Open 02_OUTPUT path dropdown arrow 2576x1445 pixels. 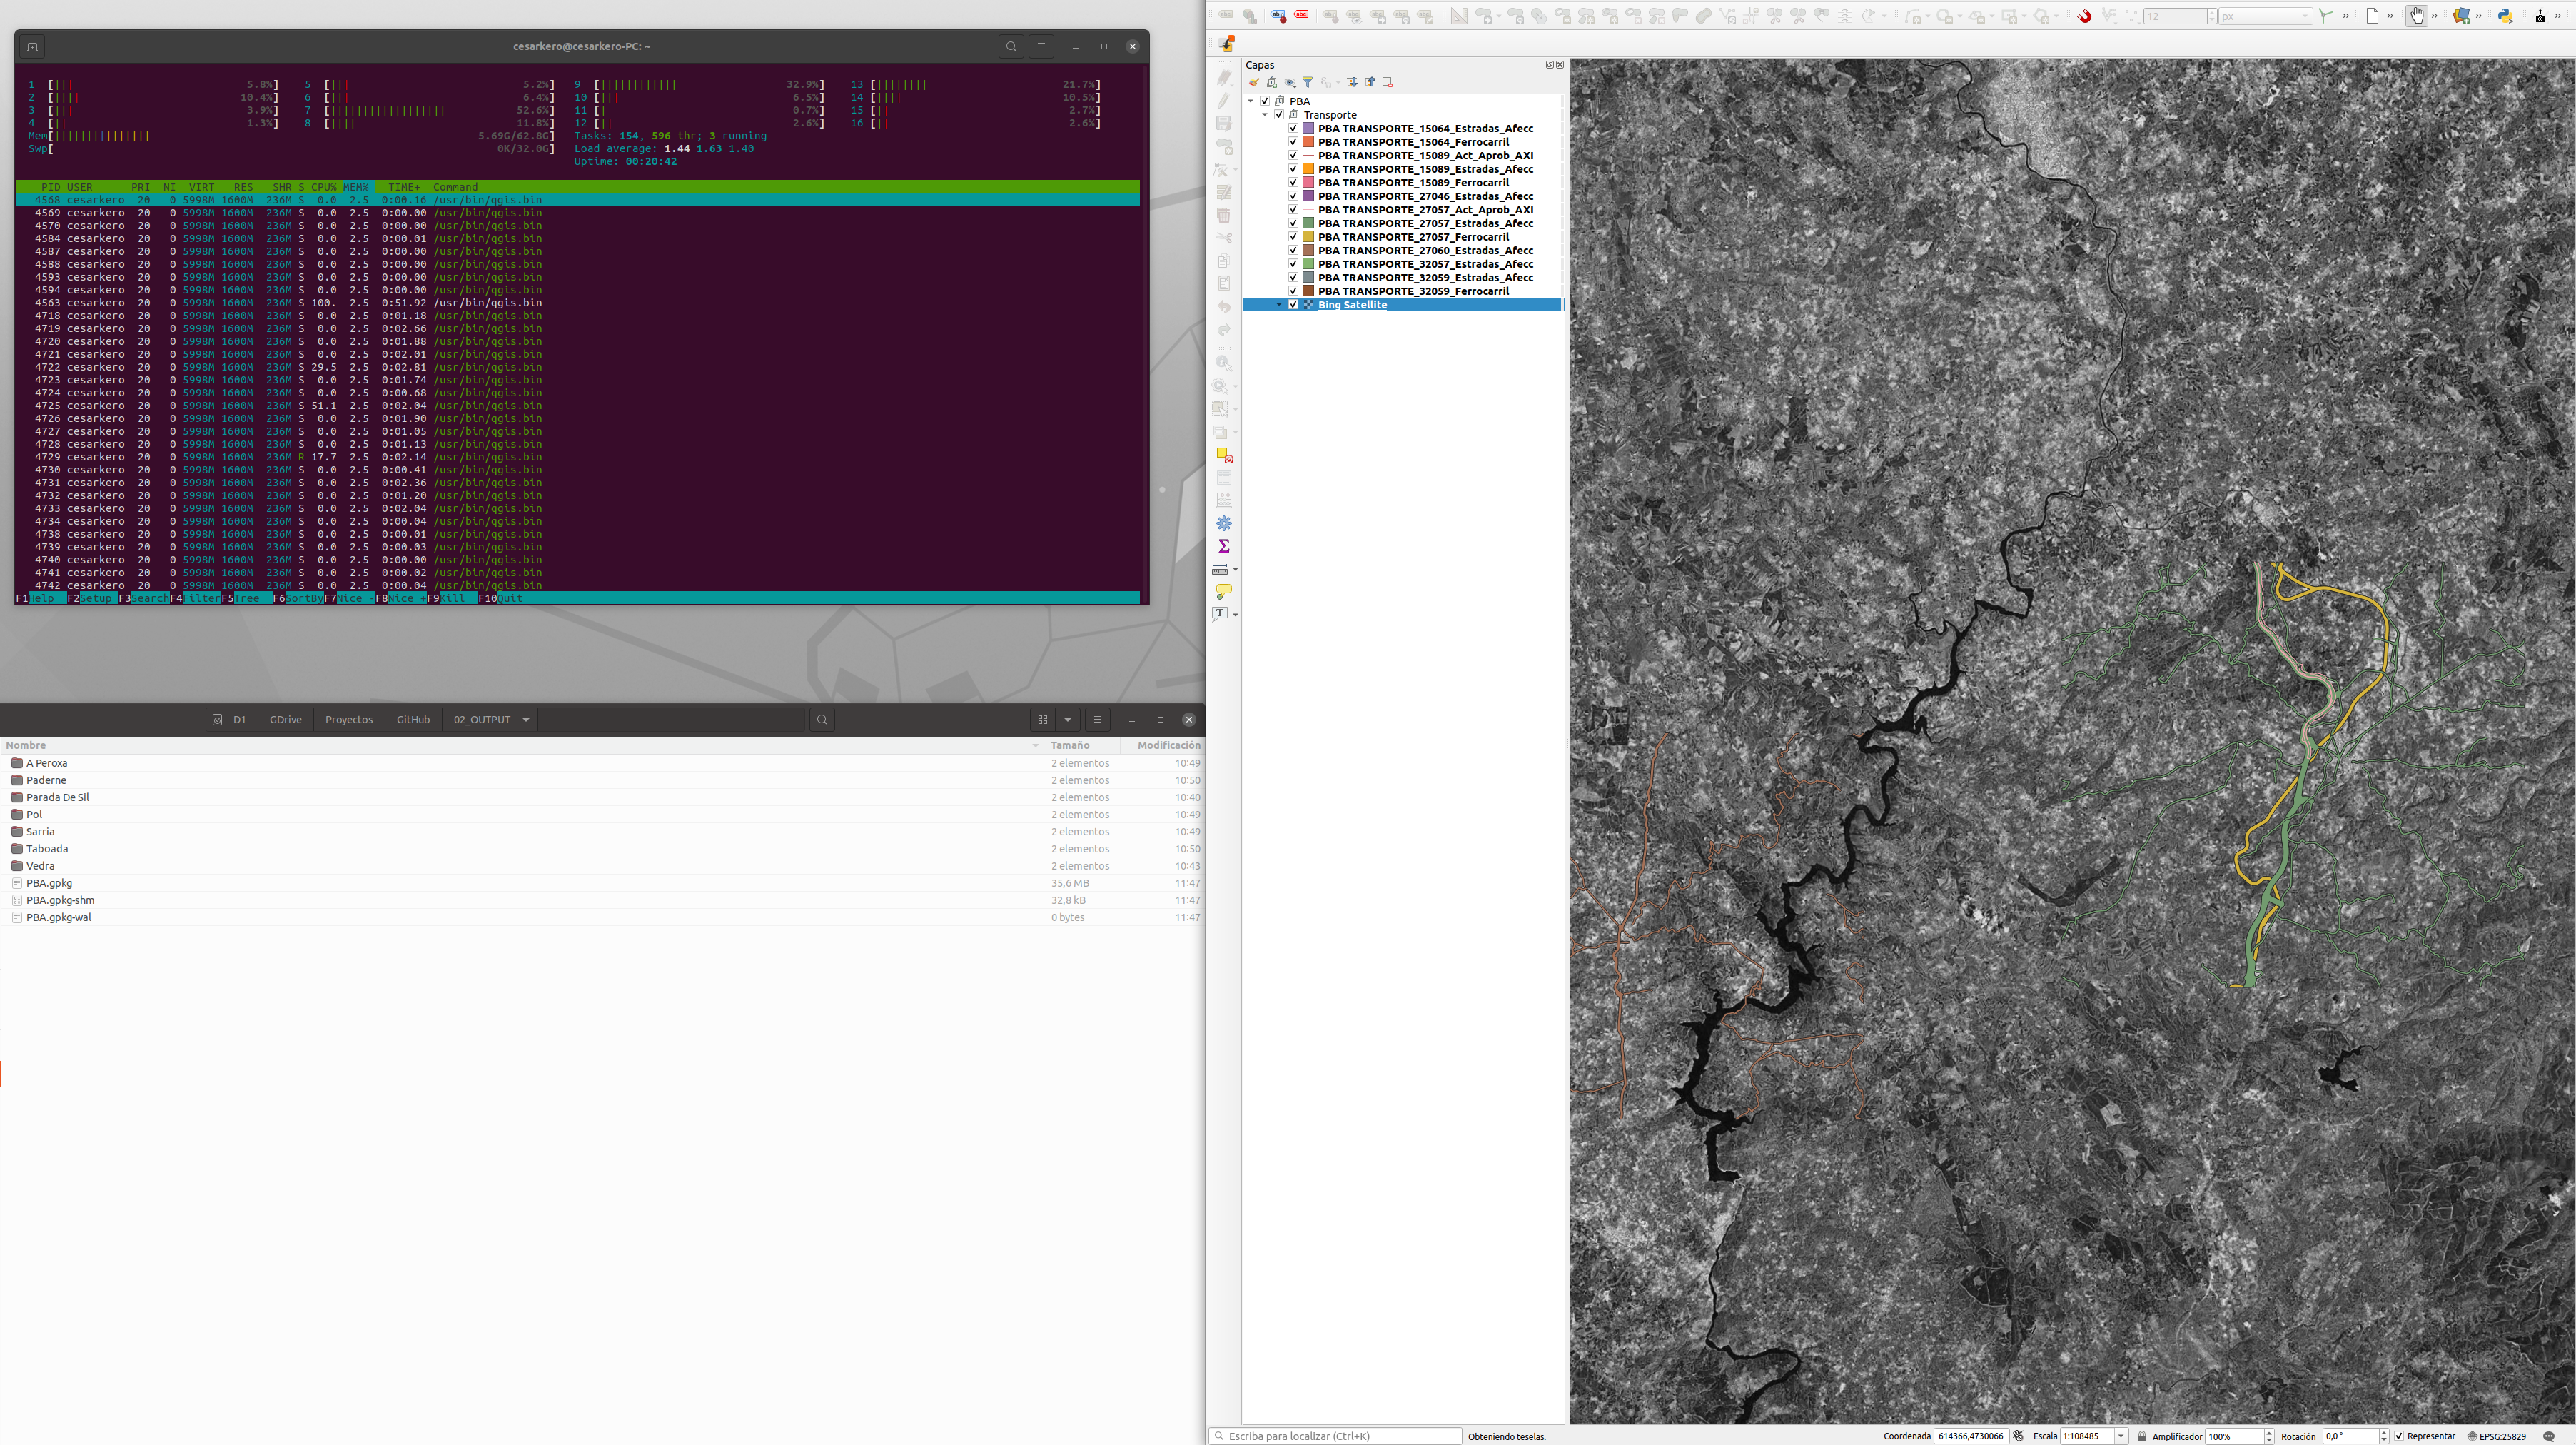526,720
